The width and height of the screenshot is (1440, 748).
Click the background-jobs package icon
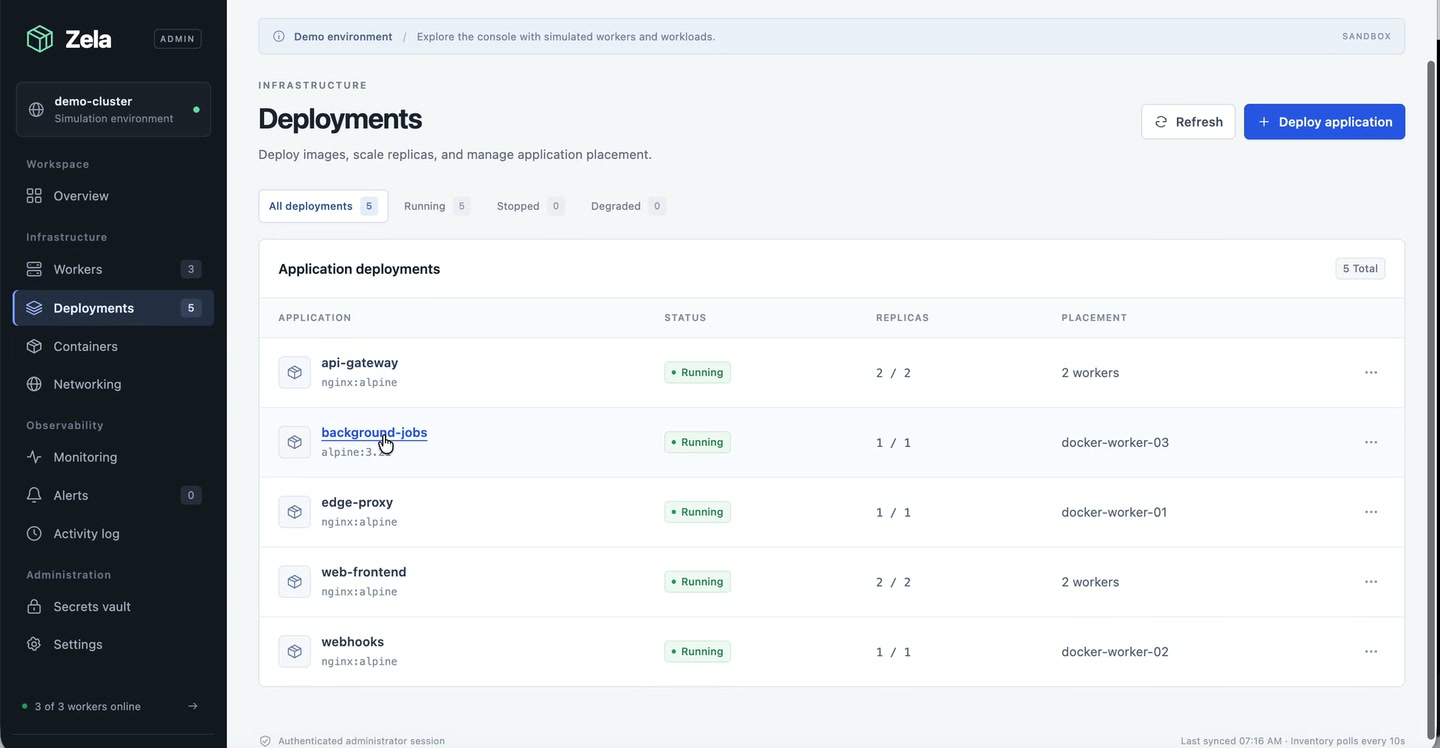[294, 442]
